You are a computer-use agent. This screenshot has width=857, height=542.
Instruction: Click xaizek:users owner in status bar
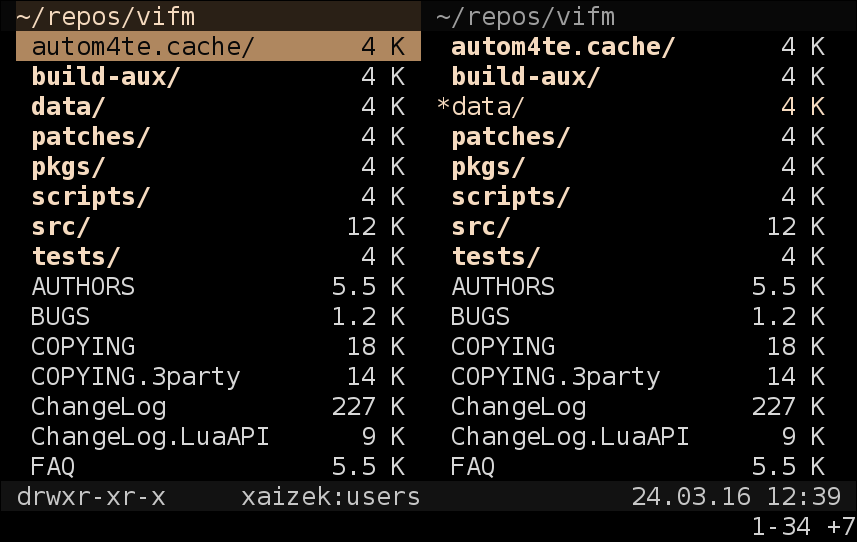tap(331, 497)
